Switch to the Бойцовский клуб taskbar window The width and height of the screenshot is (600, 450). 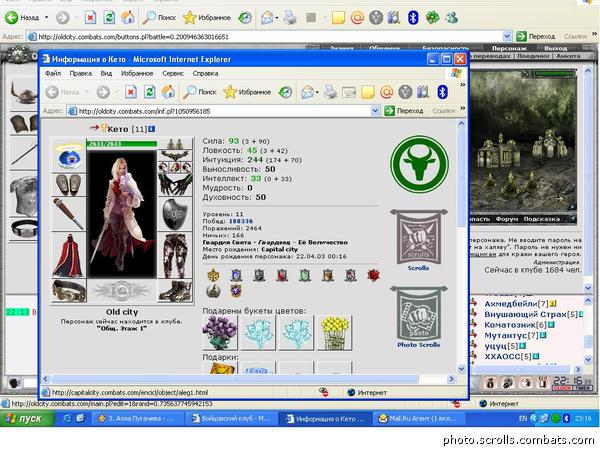click(x=232, y=419)
